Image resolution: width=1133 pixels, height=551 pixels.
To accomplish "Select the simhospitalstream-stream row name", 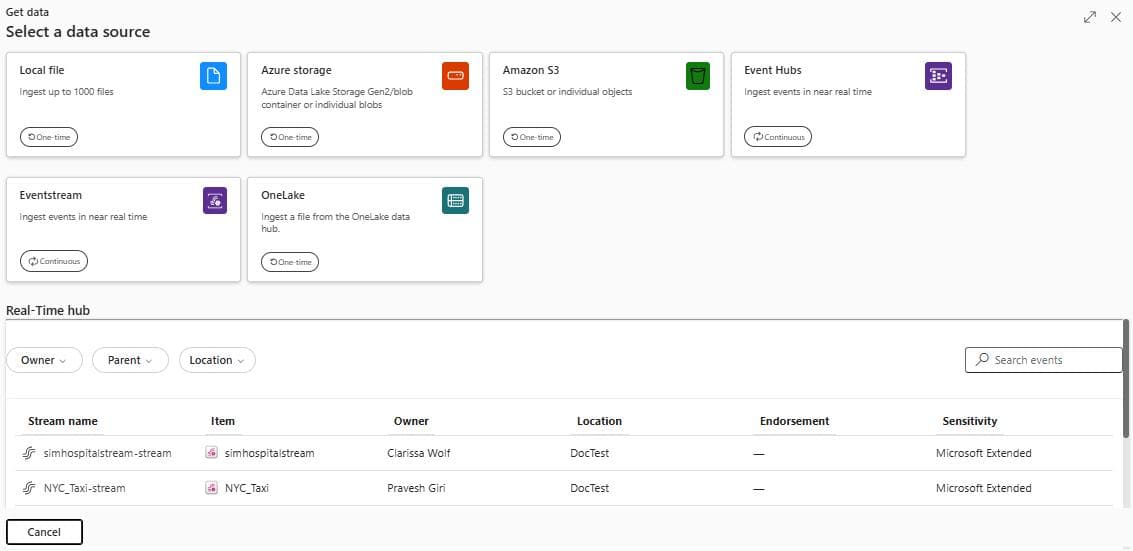I will pos(108,454).
